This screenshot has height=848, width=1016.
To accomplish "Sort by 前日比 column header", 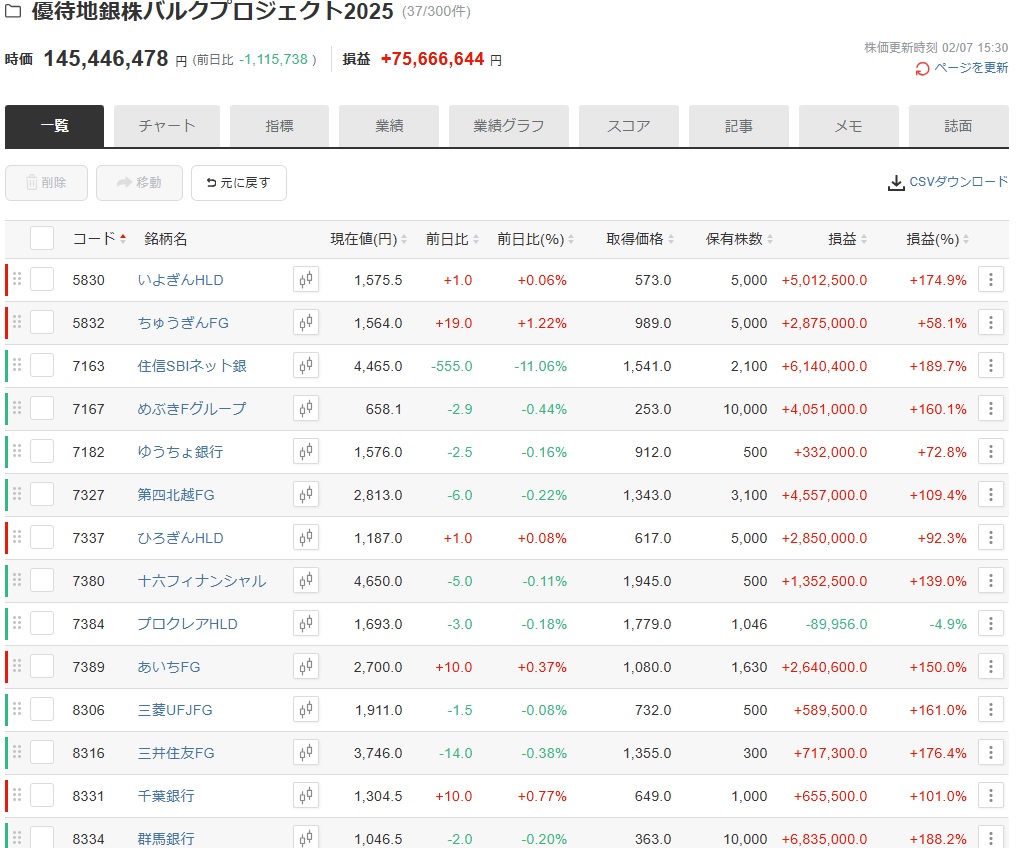I will pos(452,239).
